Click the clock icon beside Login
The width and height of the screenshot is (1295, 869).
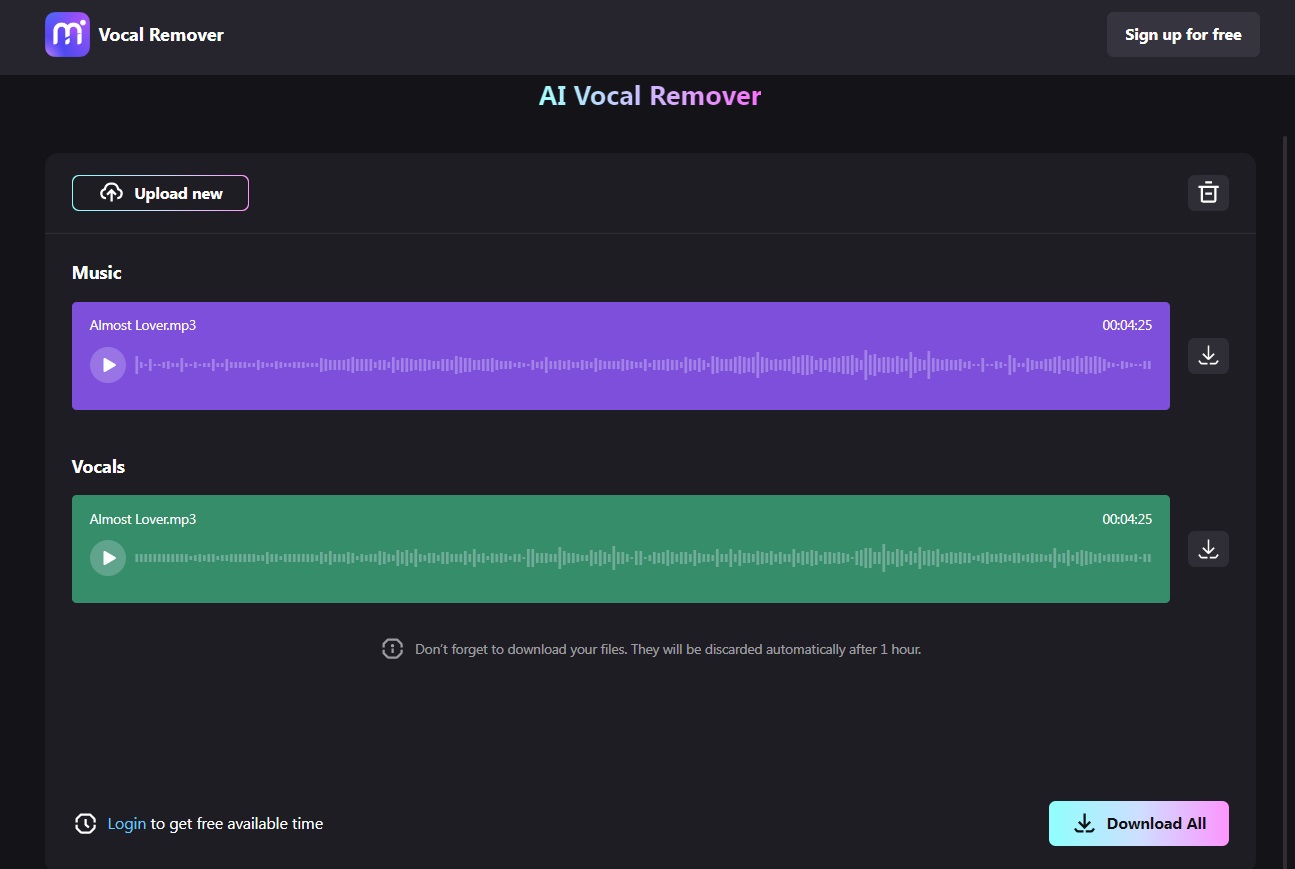(86, 824)
